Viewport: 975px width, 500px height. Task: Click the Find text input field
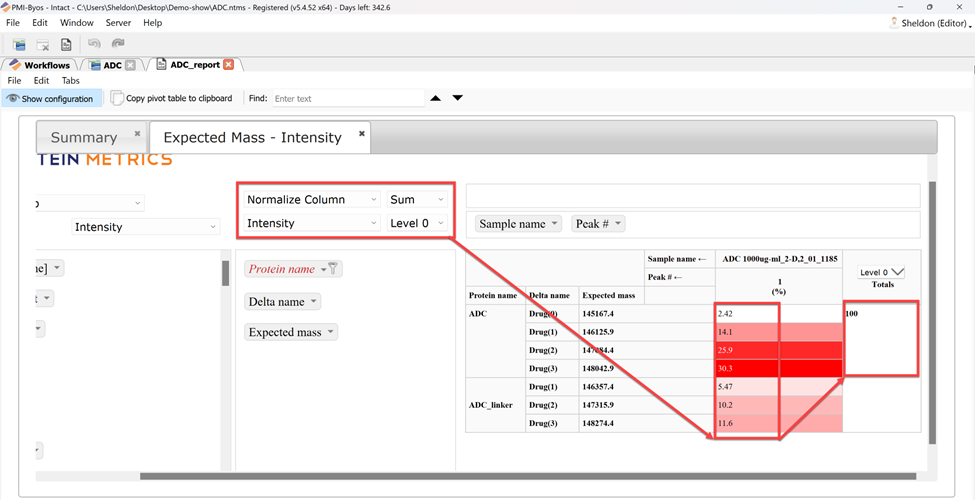[347, 99]
